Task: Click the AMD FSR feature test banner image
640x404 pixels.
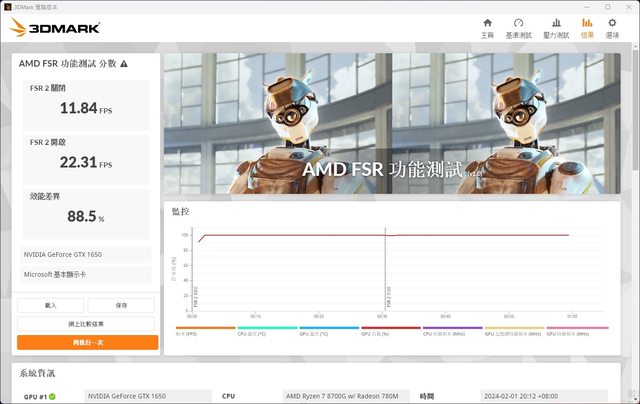Action: pyautogui.click(x=398, y=122)
